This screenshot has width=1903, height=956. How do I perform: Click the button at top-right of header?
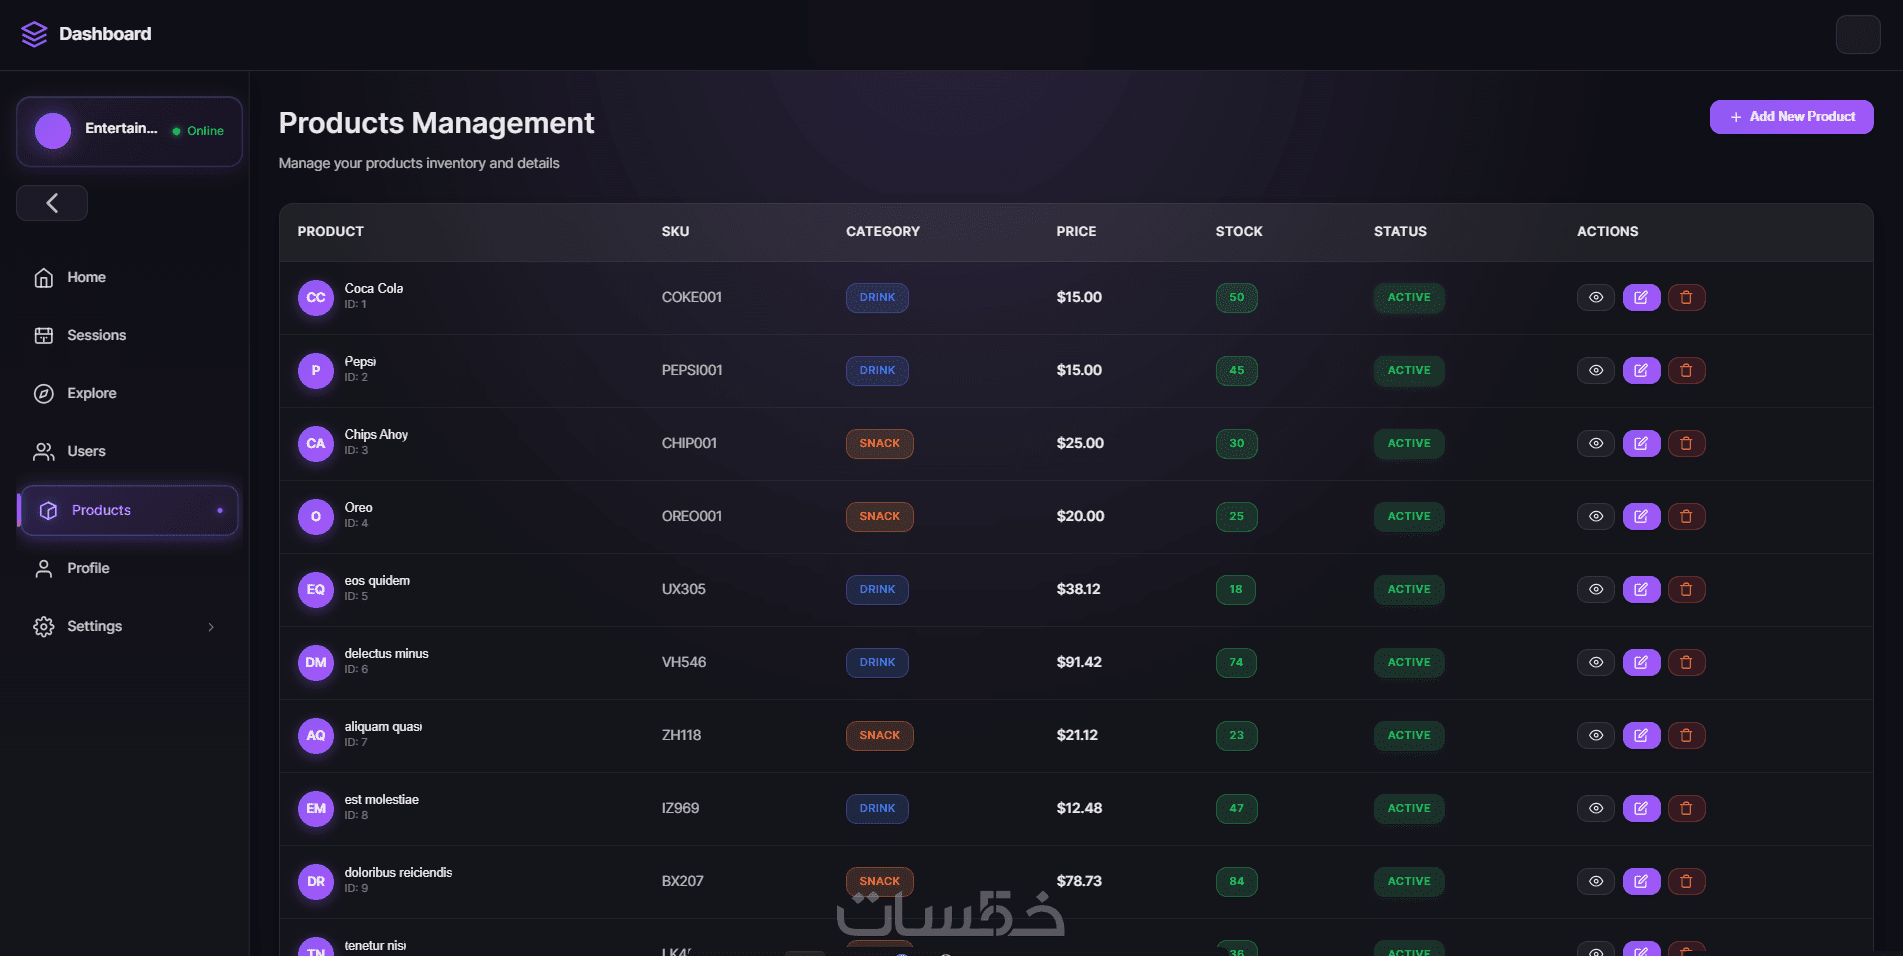(x=1858, y=34)
